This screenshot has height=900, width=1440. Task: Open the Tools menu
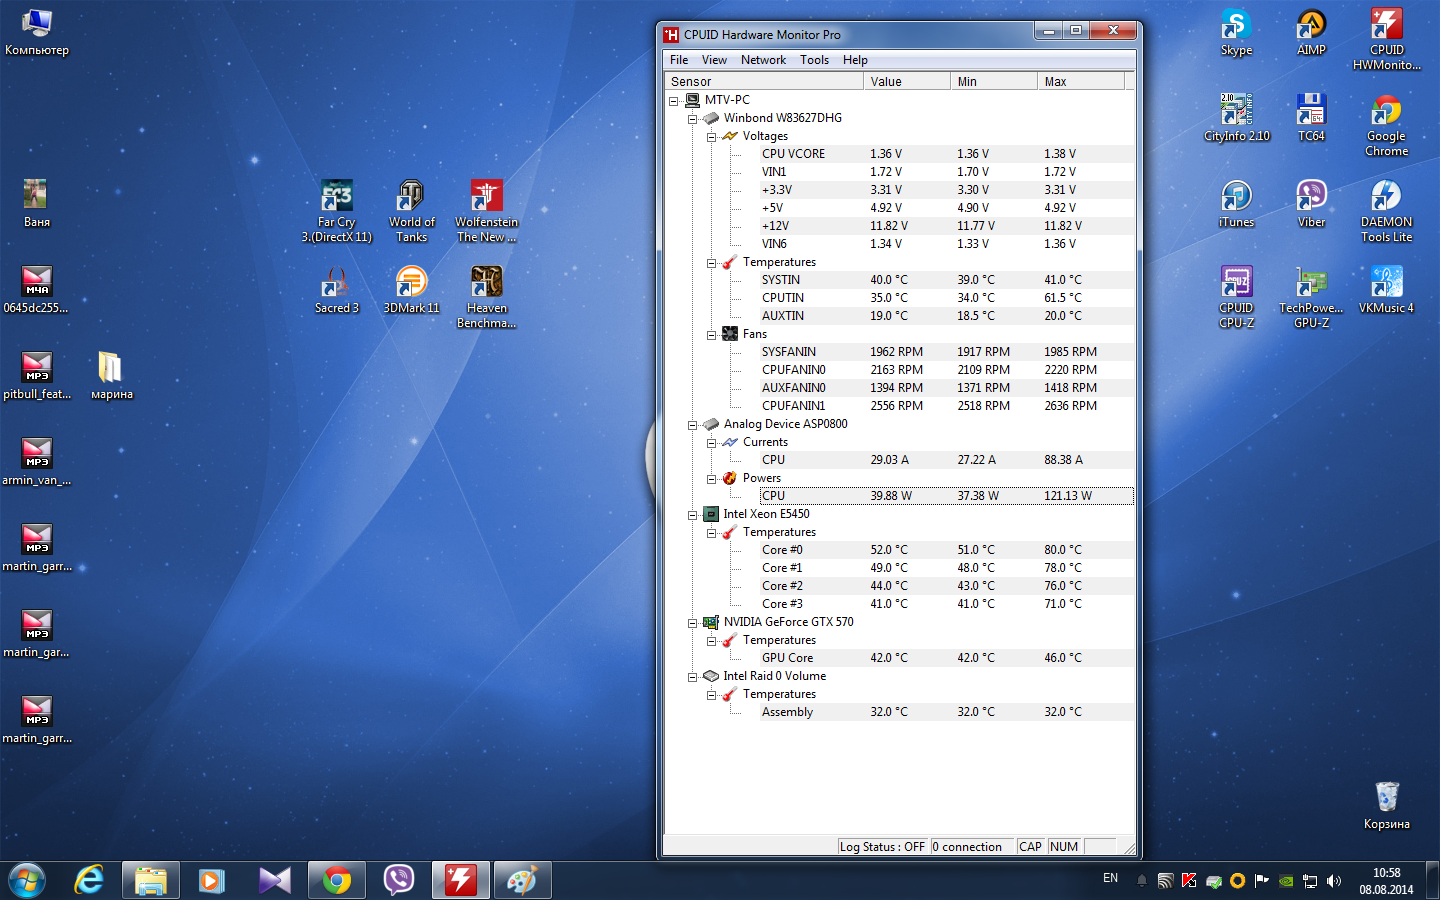pos(814,60)
